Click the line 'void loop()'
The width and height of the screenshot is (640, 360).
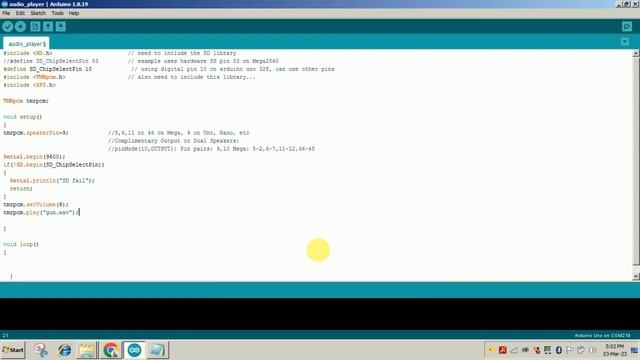tap(21, 244)
